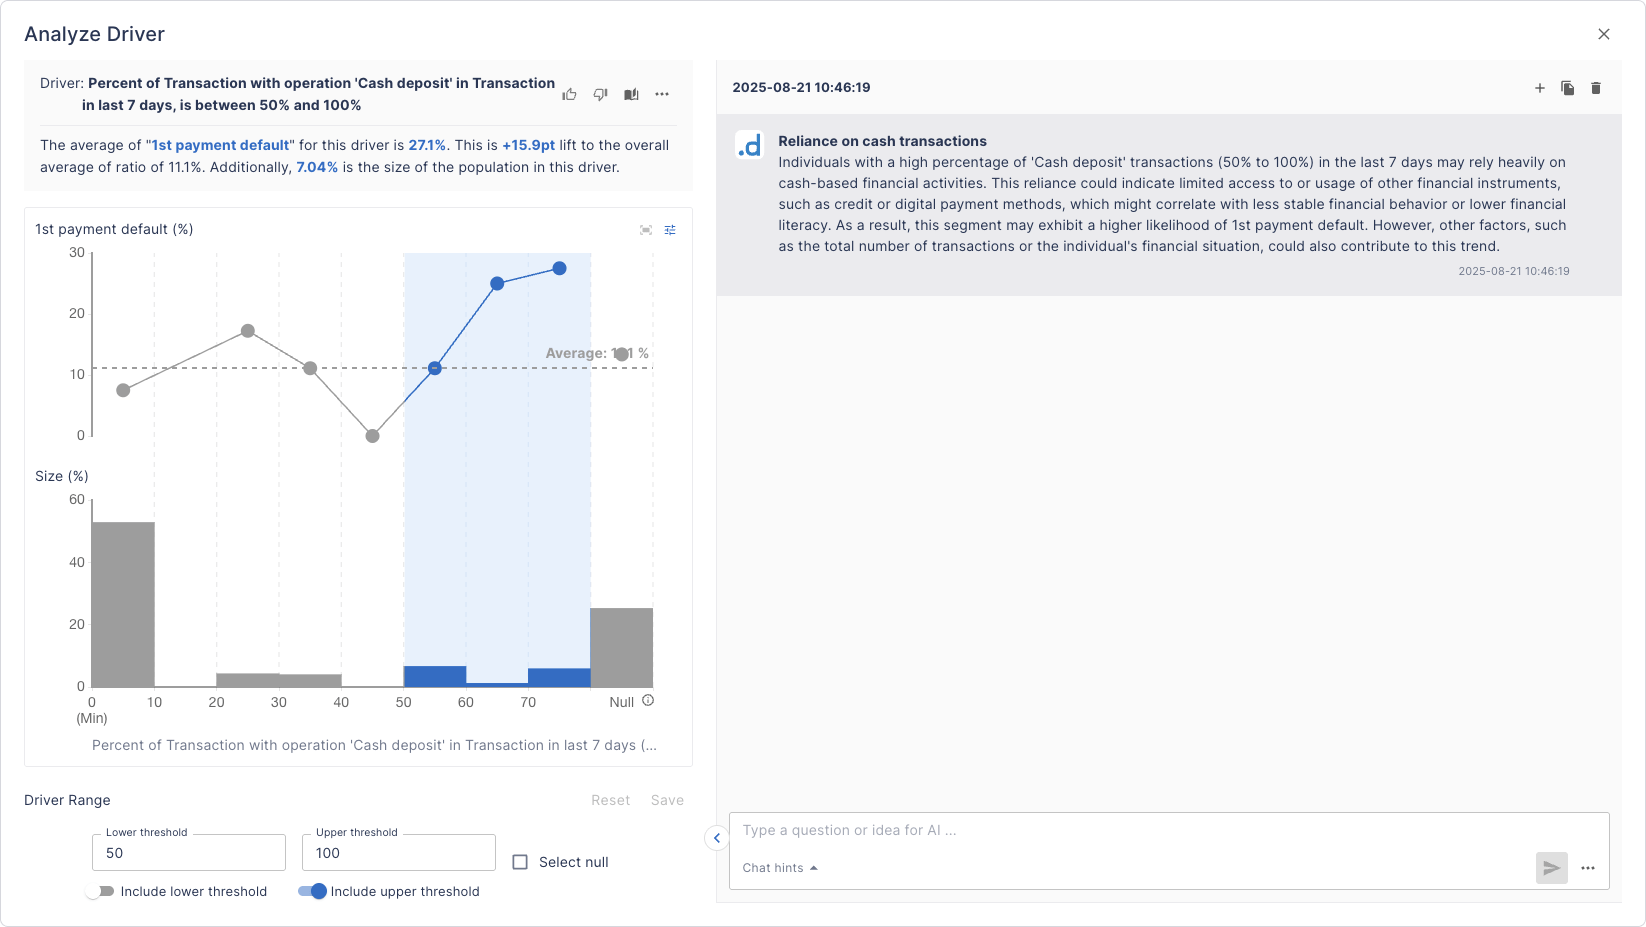Screen dimensions: 1646x927
Task: Click the highest blue data point
Action: [560, 268]
